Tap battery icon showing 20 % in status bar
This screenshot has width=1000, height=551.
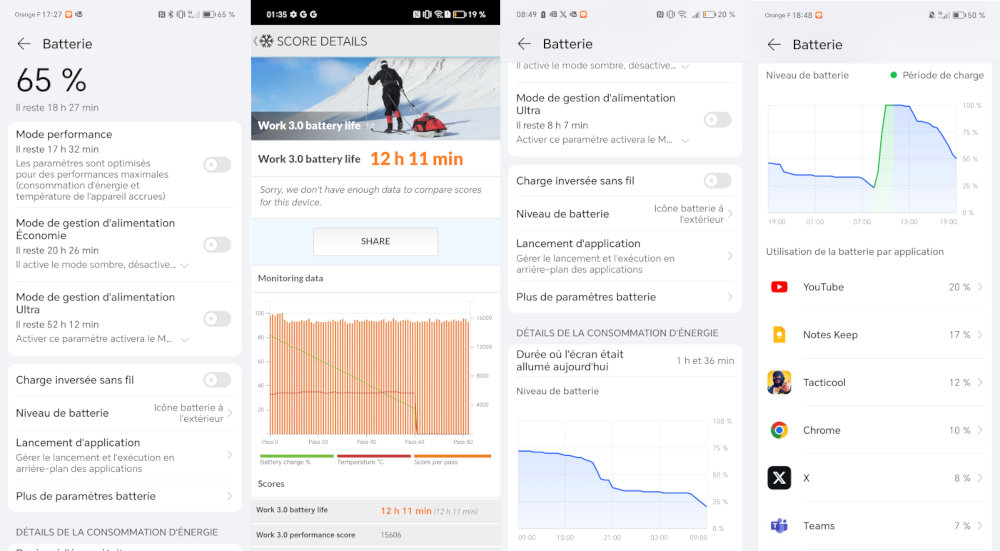tap(709, 14)
